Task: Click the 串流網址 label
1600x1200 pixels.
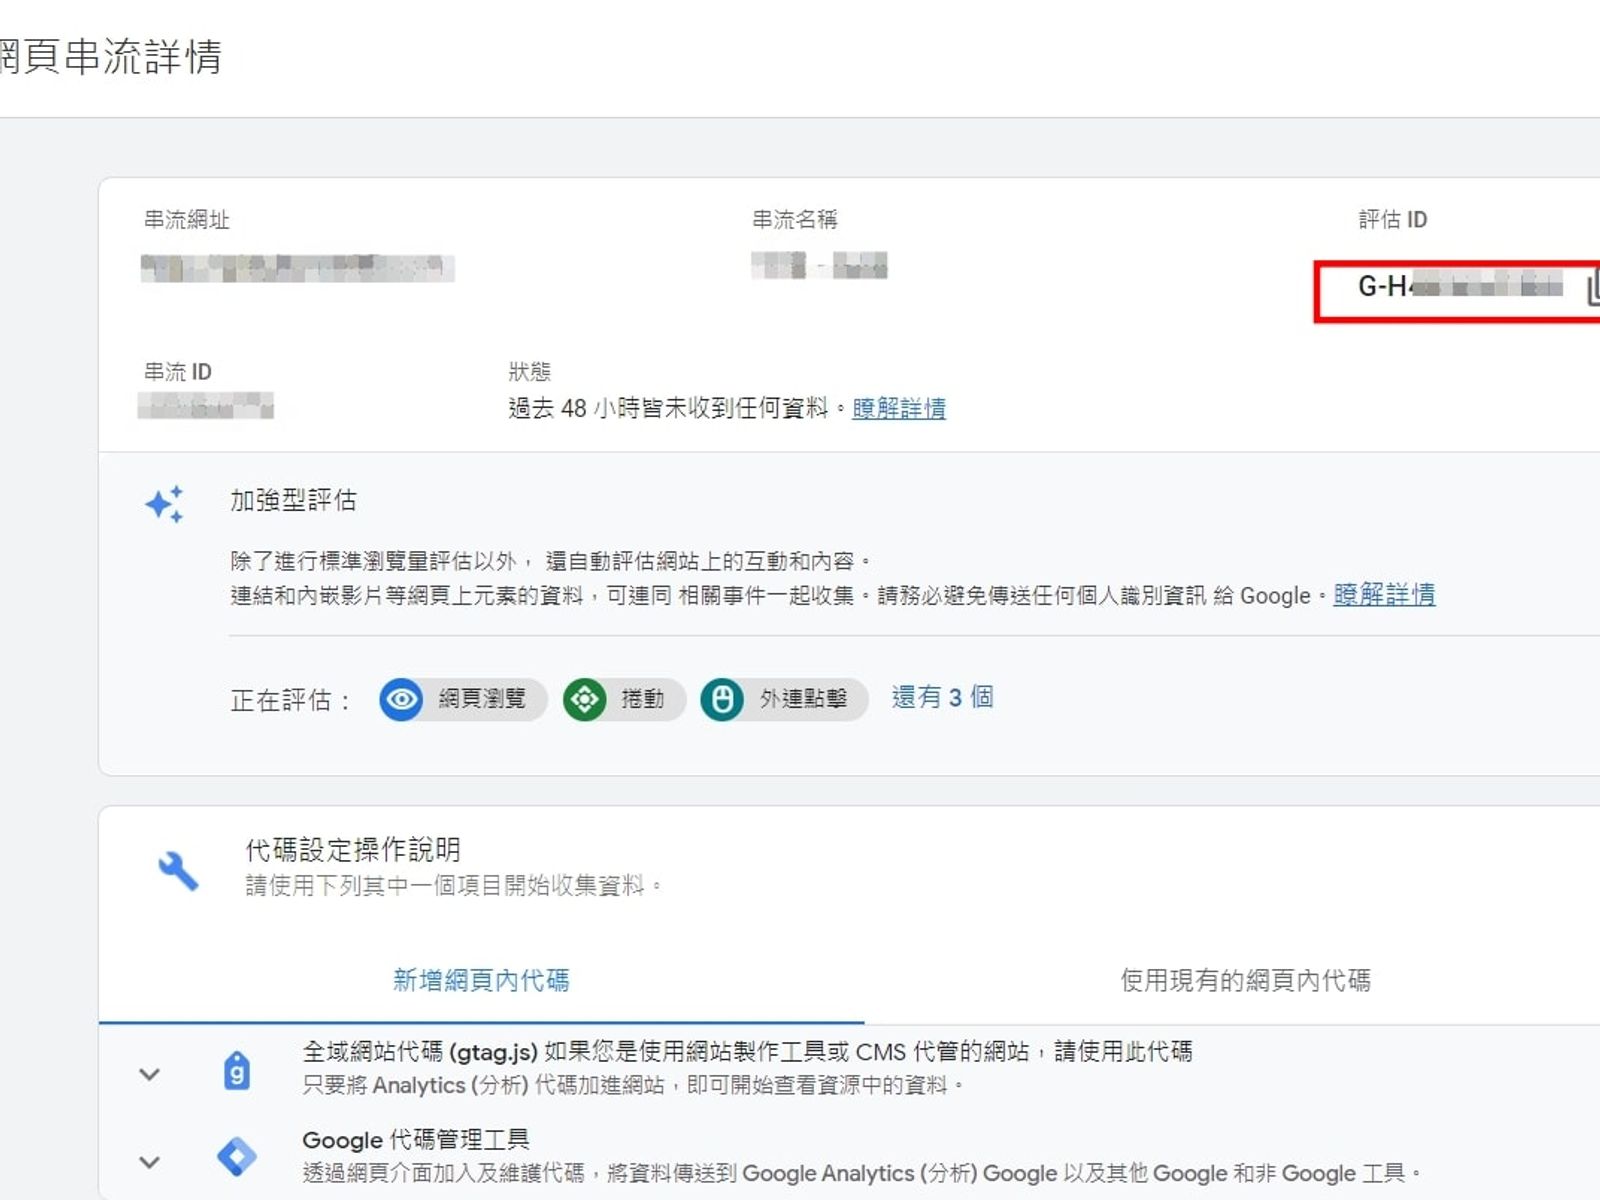Action: 187,220
